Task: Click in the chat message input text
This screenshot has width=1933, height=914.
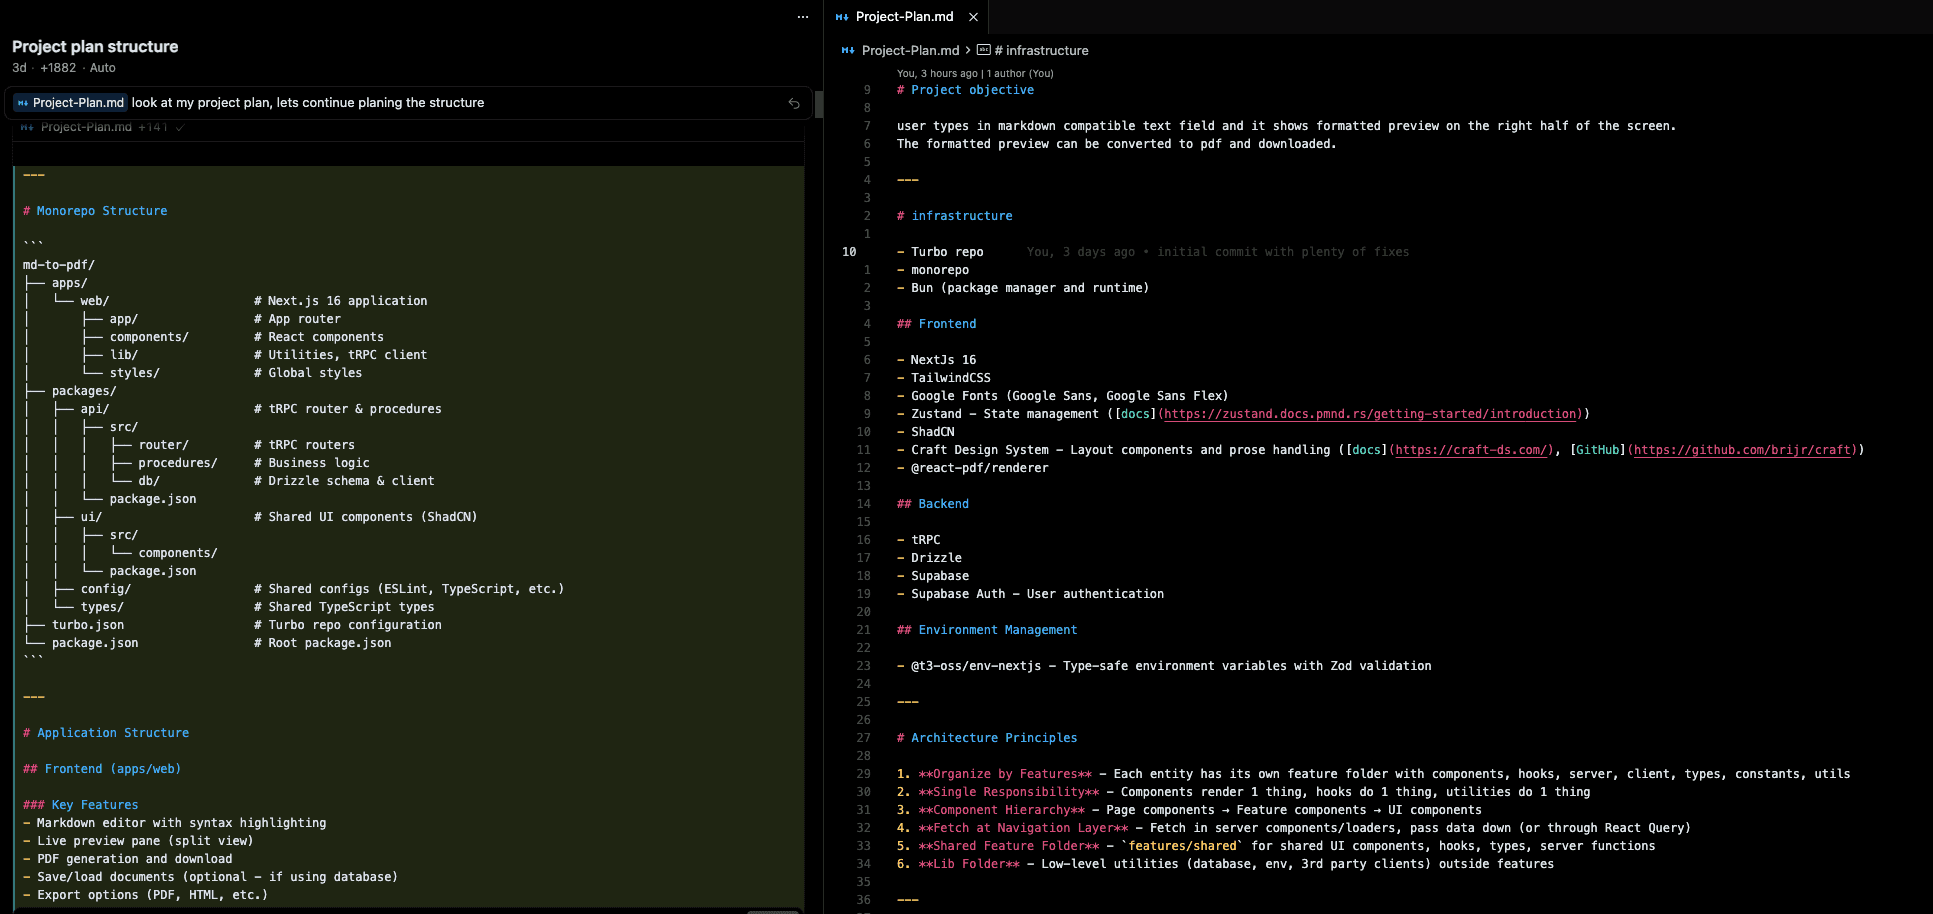Action: [x=308, y=103]
